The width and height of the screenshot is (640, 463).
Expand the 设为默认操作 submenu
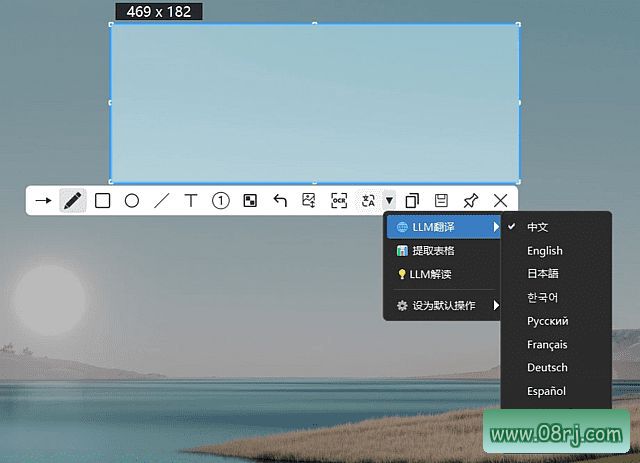coord(442,305)
